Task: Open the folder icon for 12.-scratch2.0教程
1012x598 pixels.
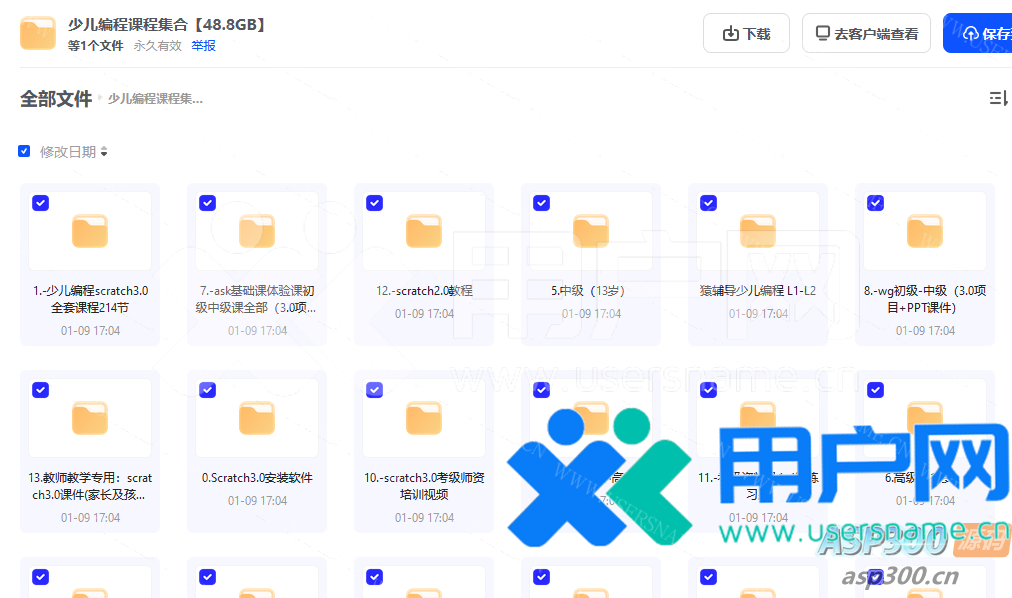Action: point(424,232)
